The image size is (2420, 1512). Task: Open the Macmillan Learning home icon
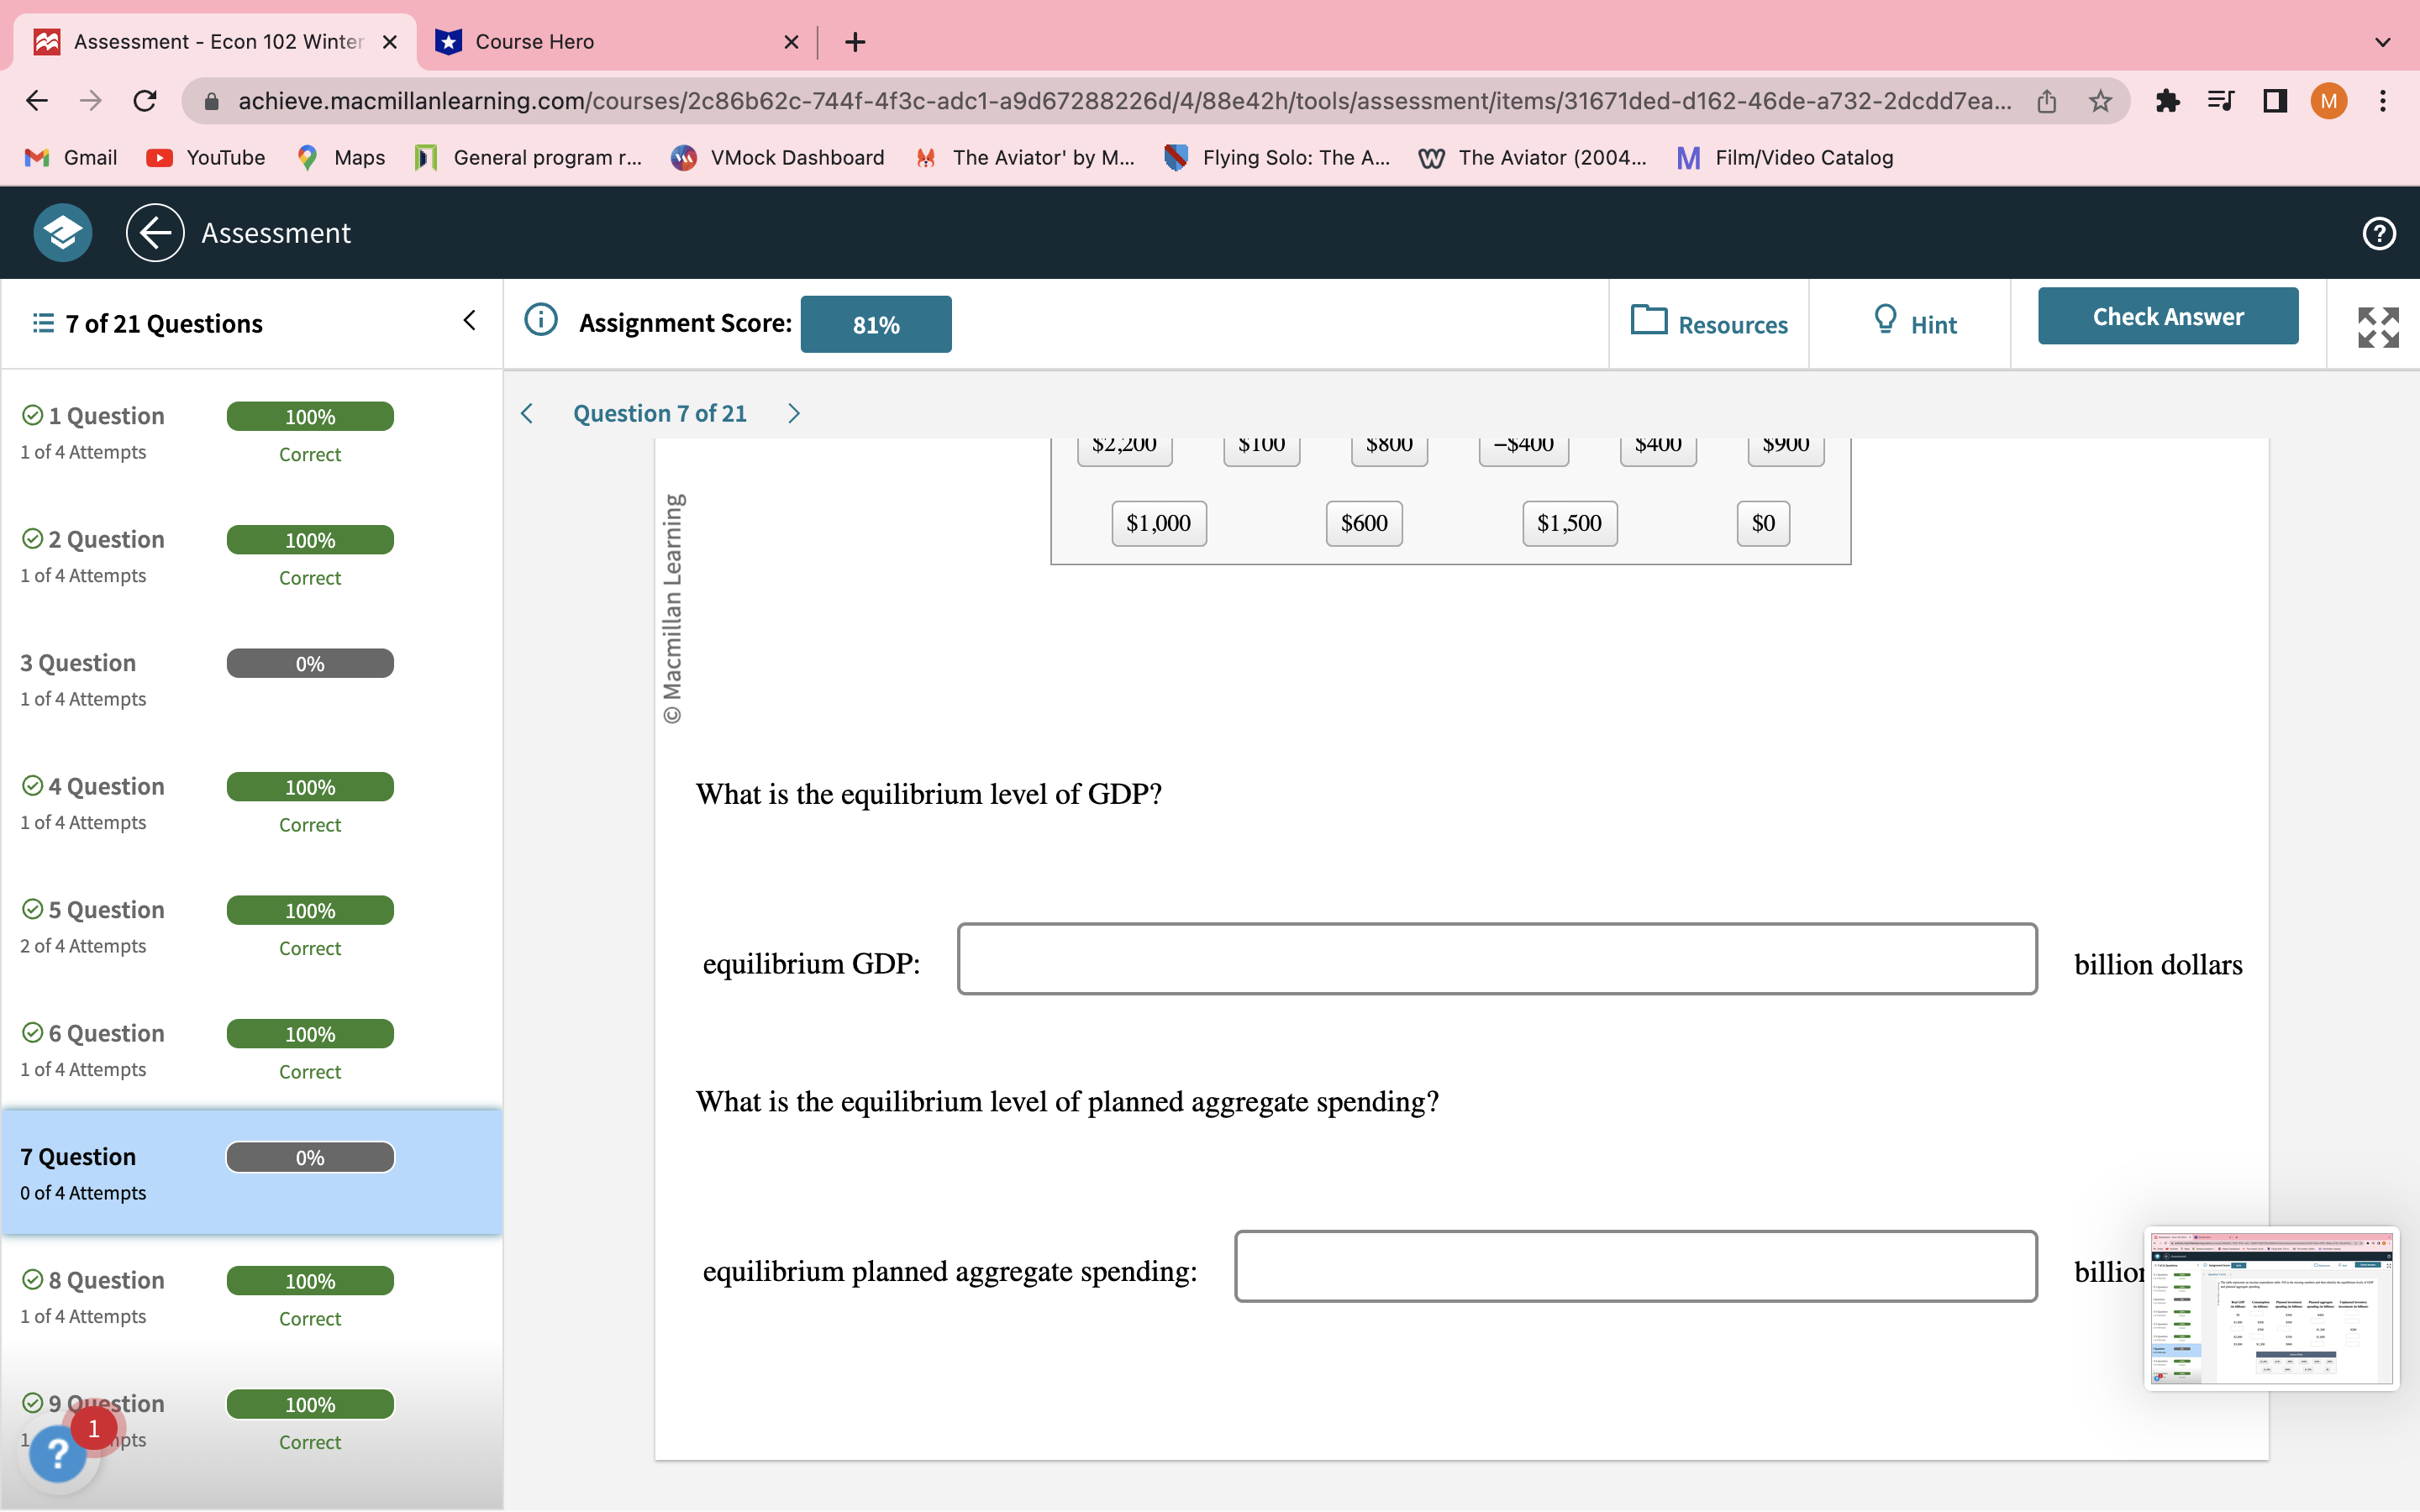[61, 232]
